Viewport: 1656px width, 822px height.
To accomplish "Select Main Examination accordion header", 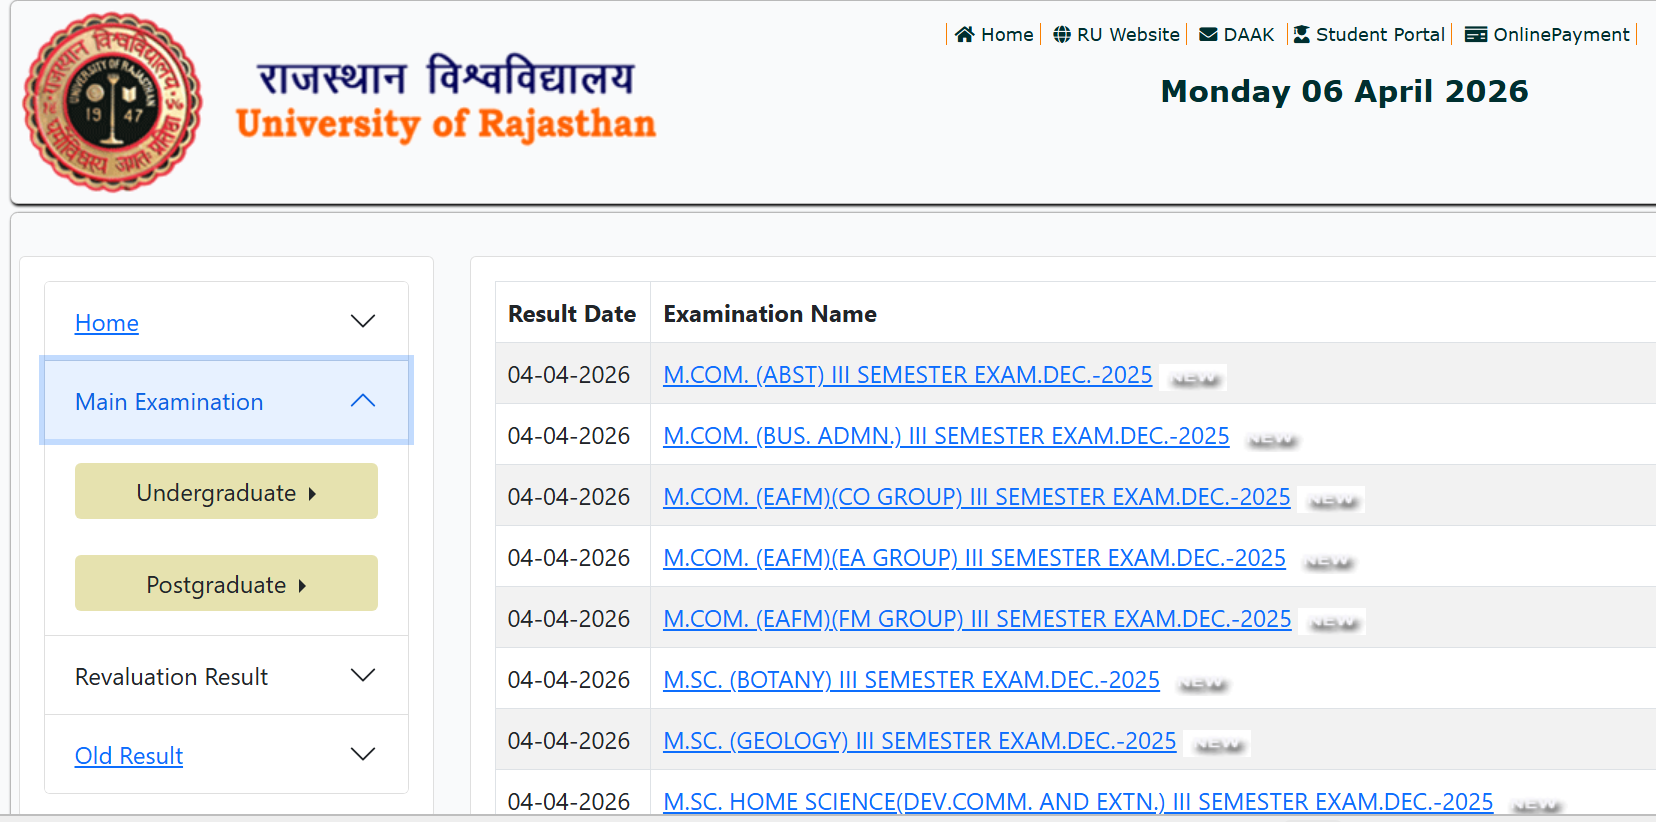I will click(226, 401).
